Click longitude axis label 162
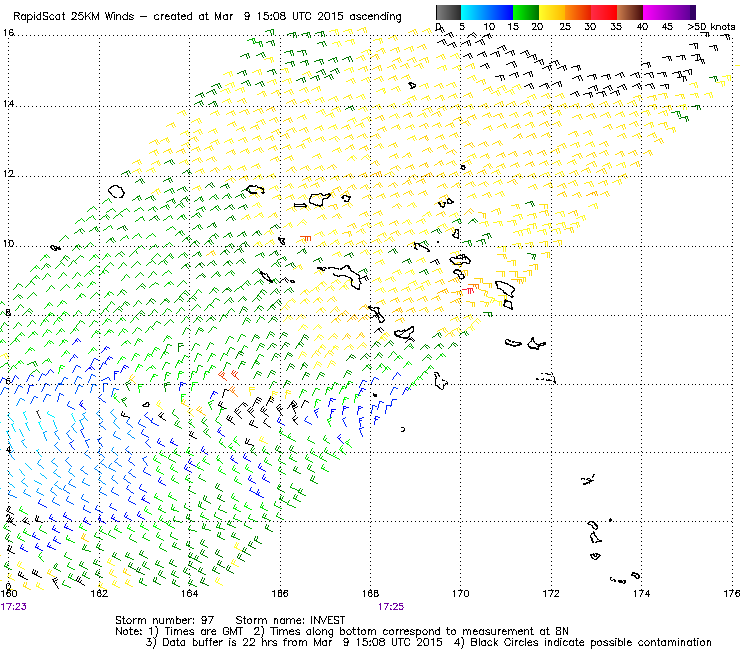 (x=99, y=593)
